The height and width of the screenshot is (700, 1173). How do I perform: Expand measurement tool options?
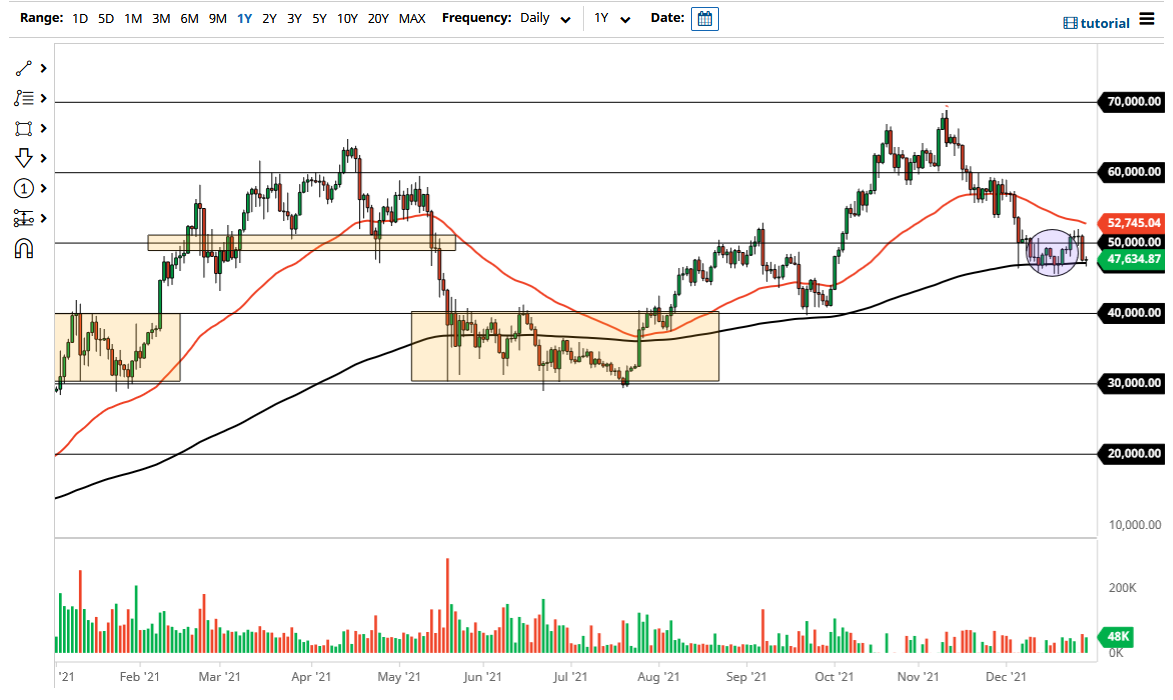[x=43, y=218]
